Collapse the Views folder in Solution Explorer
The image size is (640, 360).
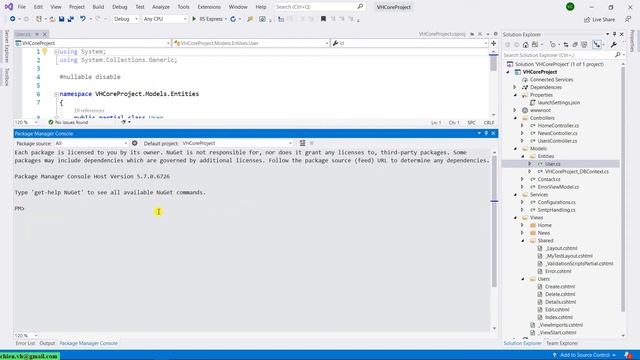pyautogui.click(x=515, y=218)
